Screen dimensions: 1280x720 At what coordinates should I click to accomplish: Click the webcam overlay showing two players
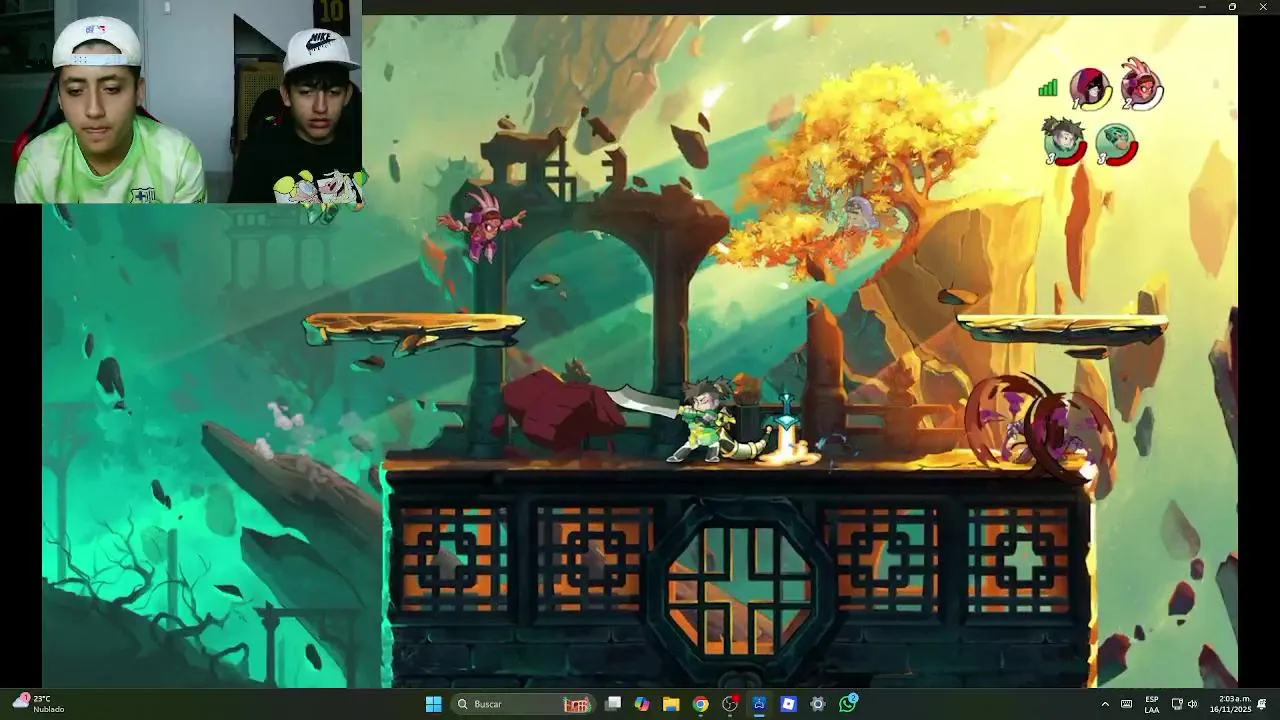click(181, 102)
